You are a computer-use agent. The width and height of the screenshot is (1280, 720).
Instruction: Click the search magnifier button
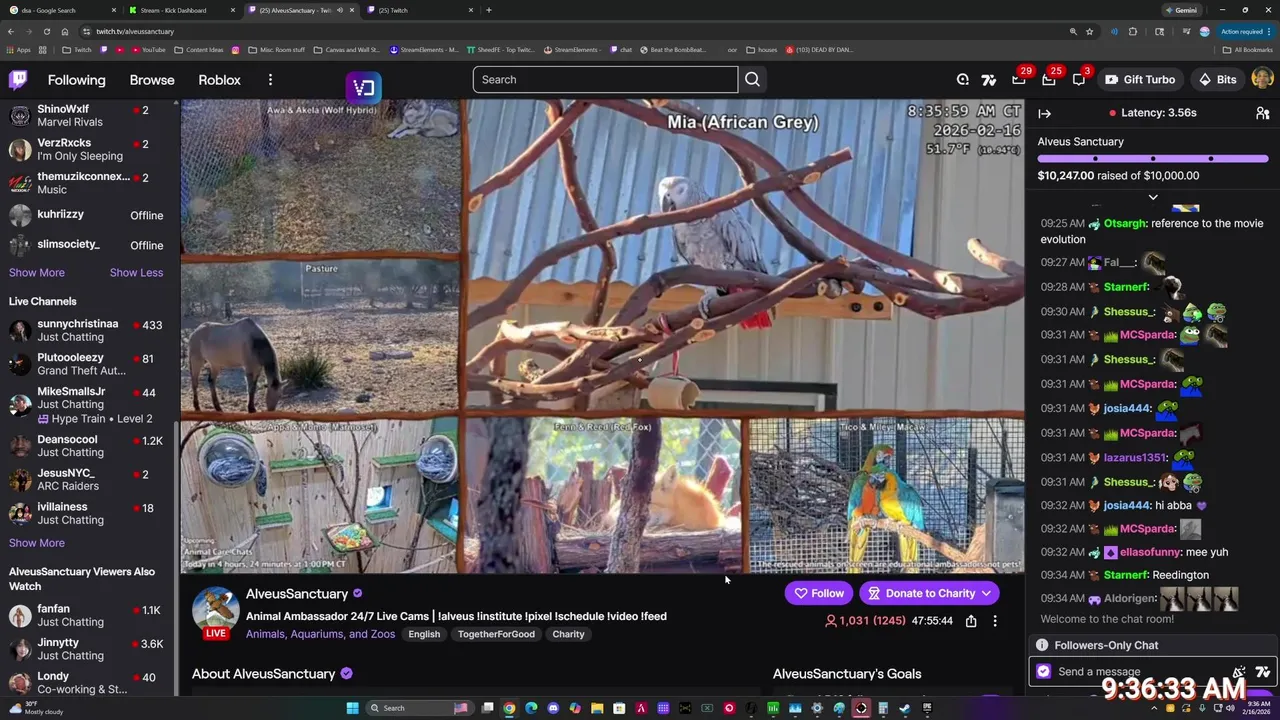tap(753, 80)
